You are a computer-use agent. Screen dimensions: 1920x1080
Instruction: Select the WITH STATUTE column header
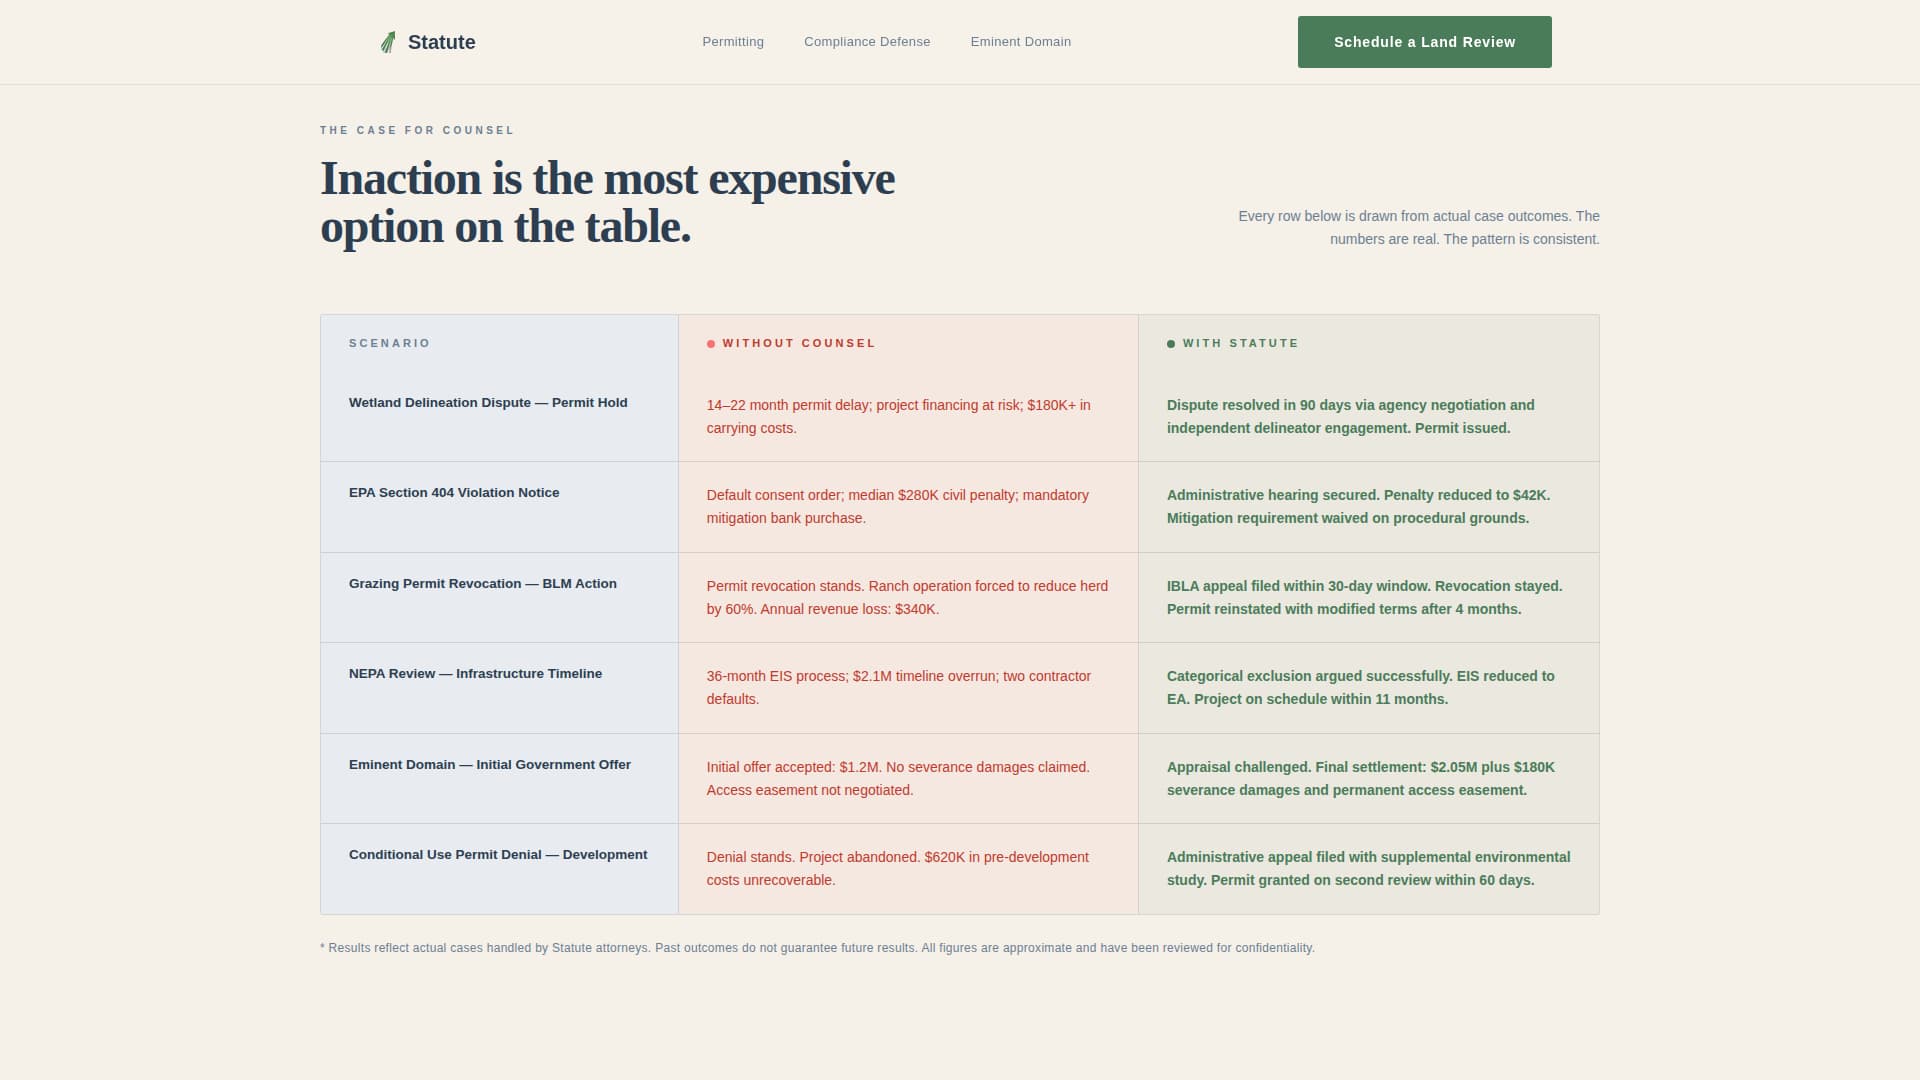tap(1240, 343)
